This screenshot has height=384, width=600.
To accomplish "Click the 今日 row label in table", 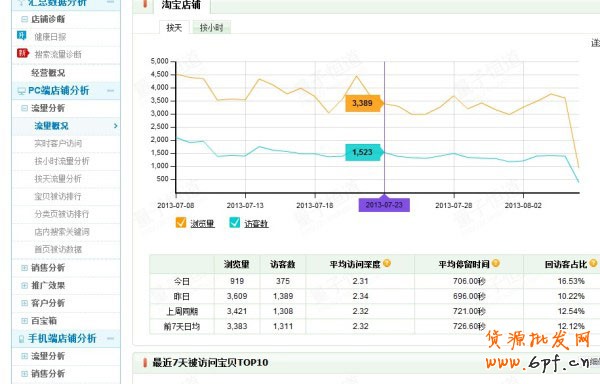I will click(x=182, y=281).
